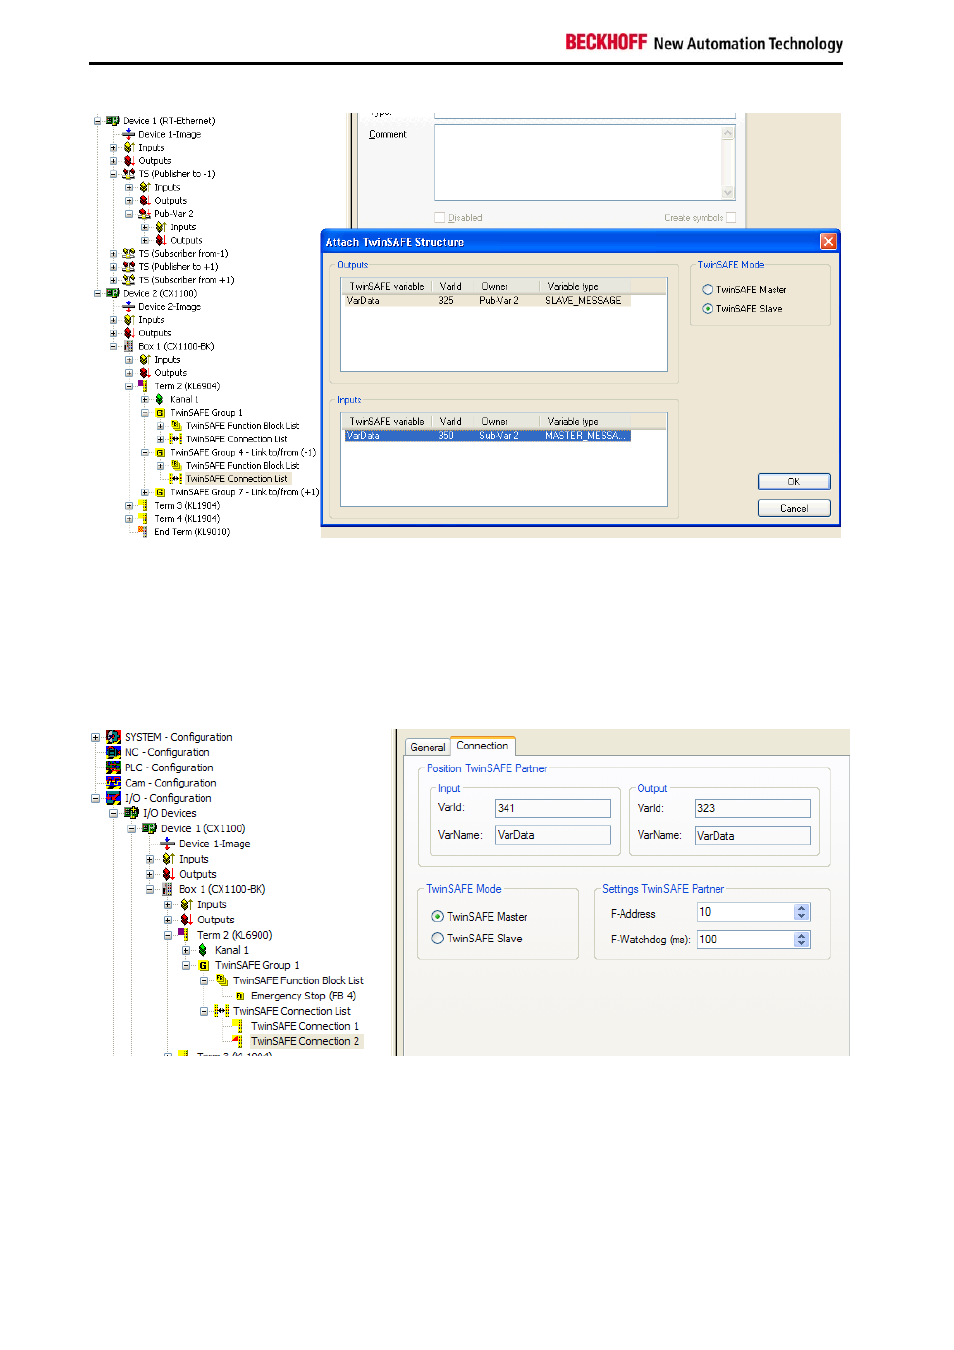Expand the TS (Subscriber from-1) node
The image size is (954, 1350).
pyautogui.click(x=113, y=254)
